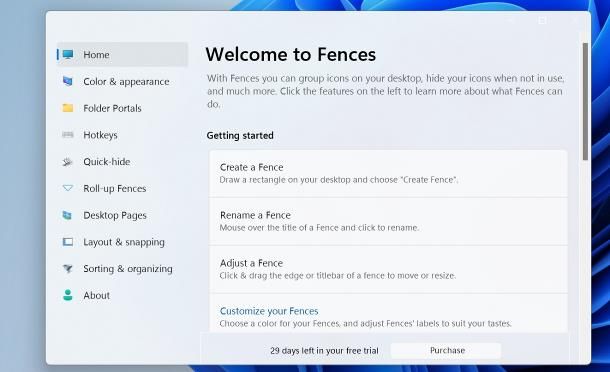Screen dimensions: 610x372
Task: Click the Desktop Pages icon
Action: pyautogui.click(x=67, y=215)
